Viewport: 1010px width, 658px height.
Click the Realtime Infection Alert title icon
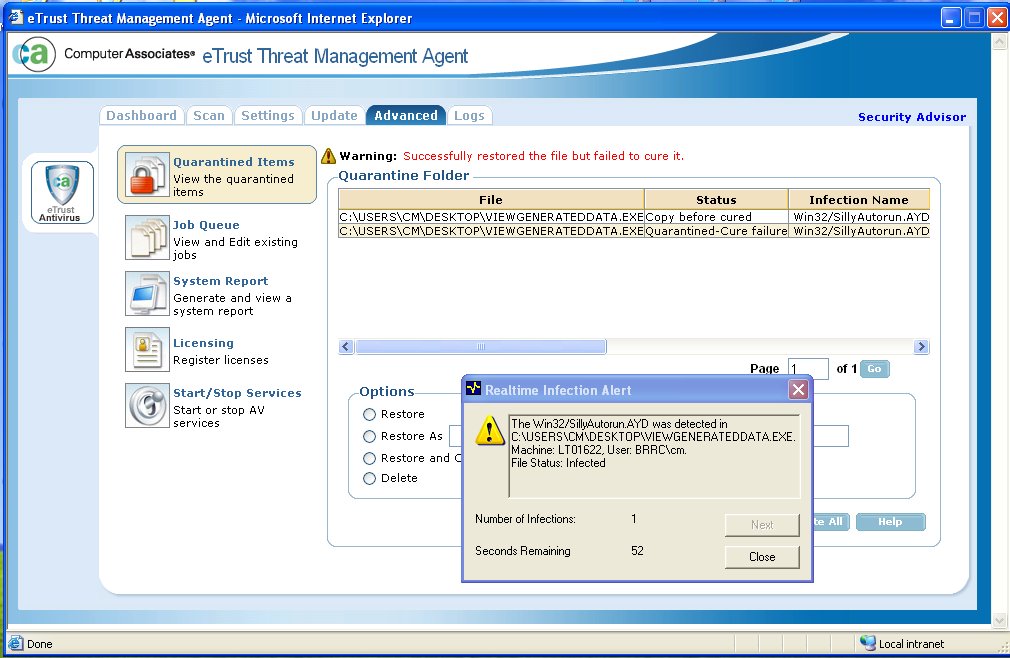click(x=473, y=388)
